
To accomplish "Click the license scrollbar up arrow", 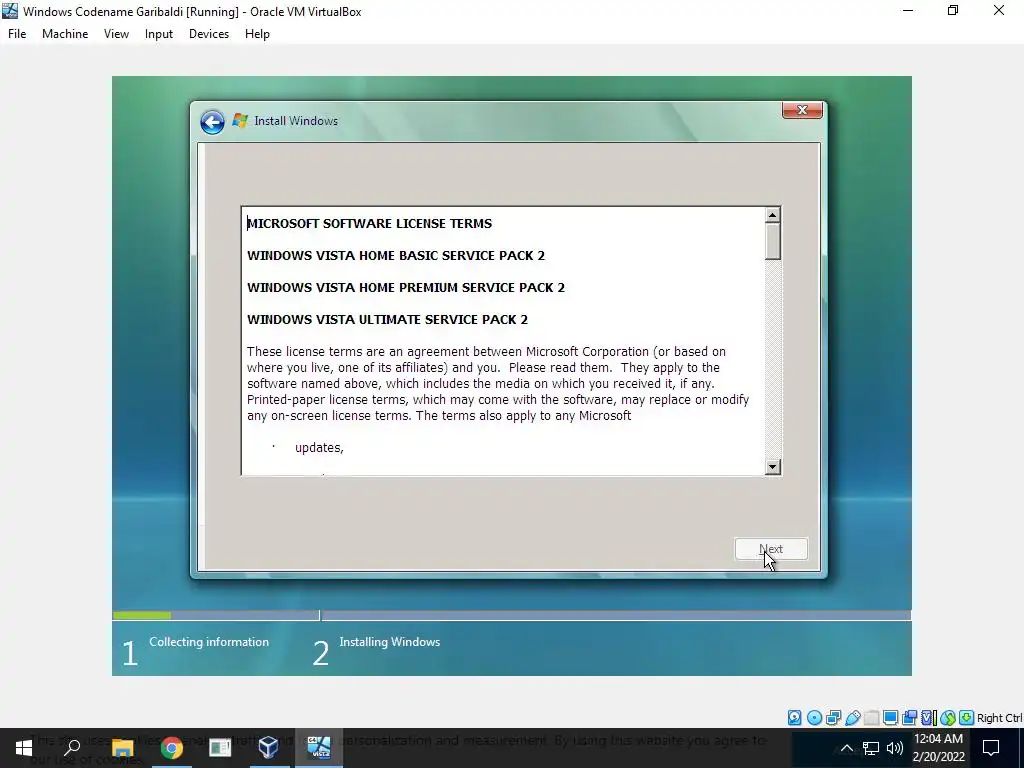I will pos(773,215).
